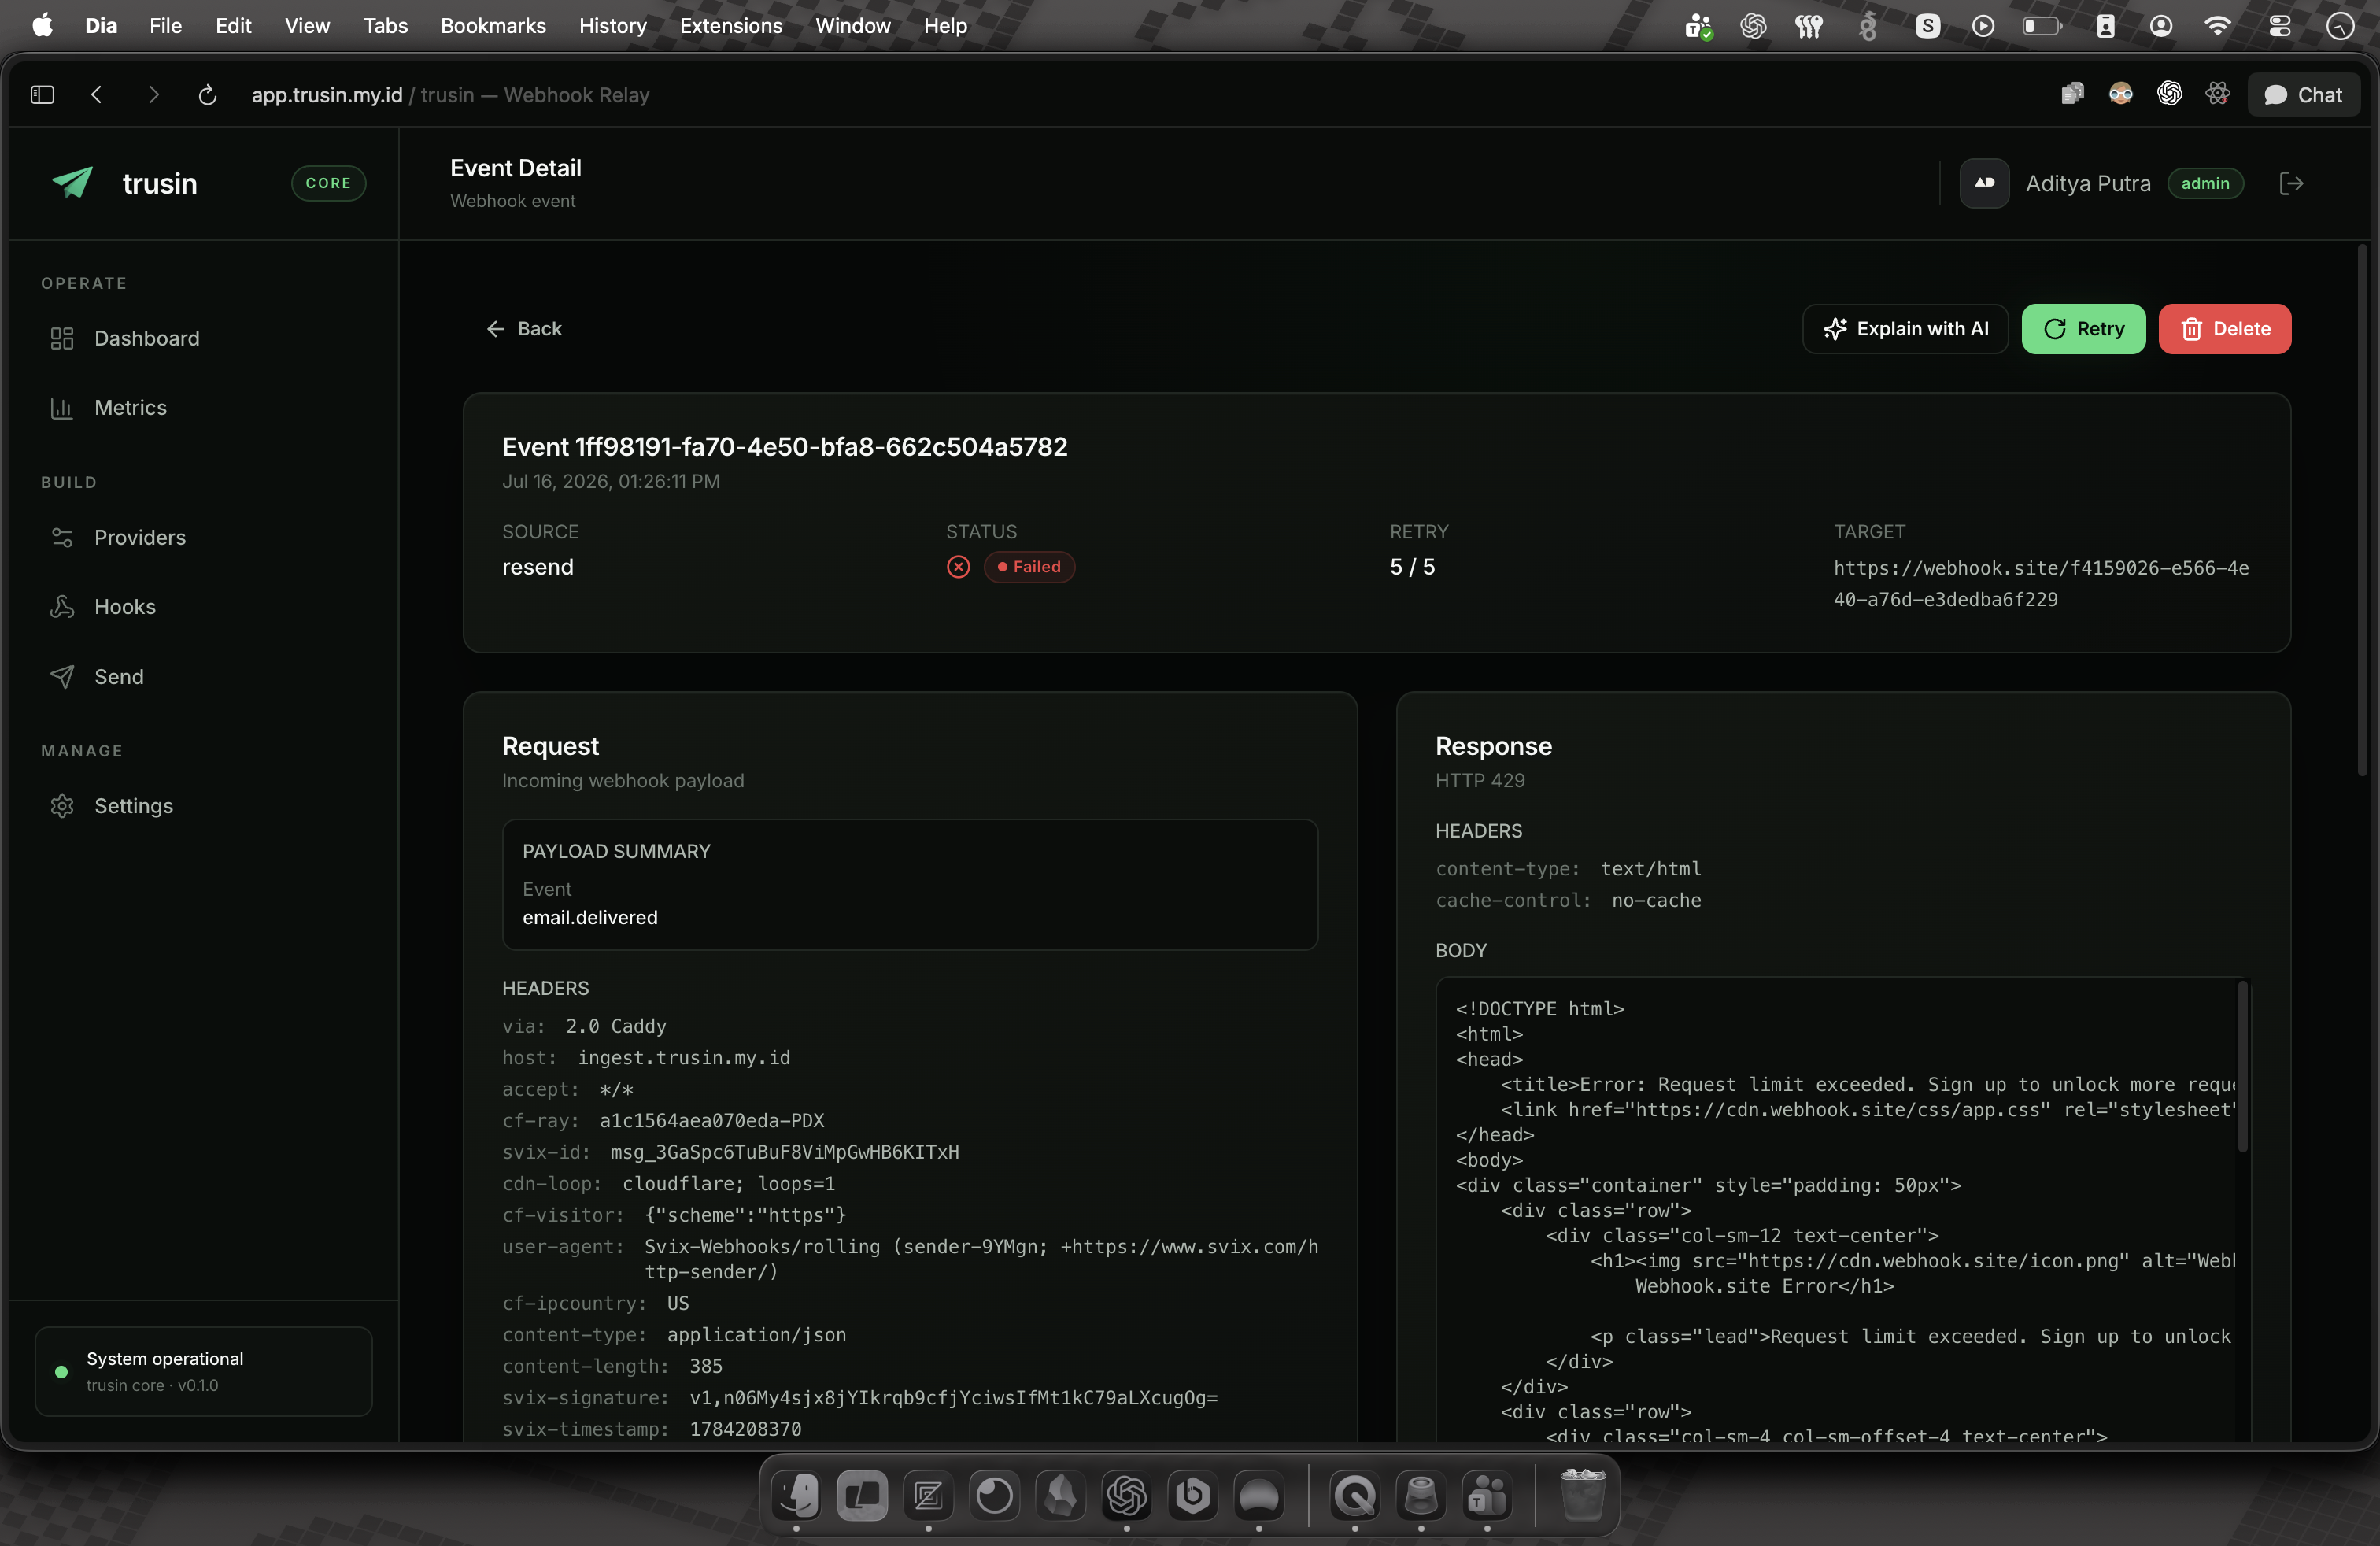Click the trusin paper plane logo
Image resolution: width=2380 pixels, height=1546 pixels.
[73, 183]
